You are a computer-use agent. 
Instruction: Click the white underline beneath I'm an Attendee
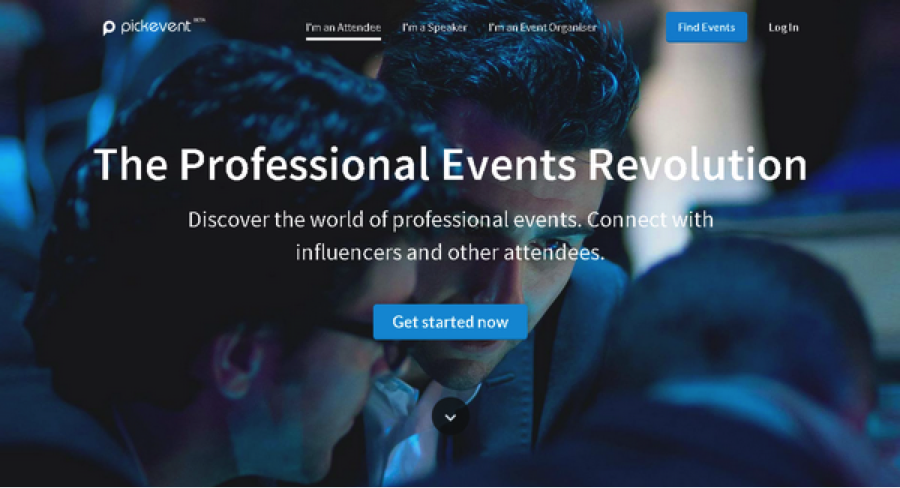coord(343,38)
